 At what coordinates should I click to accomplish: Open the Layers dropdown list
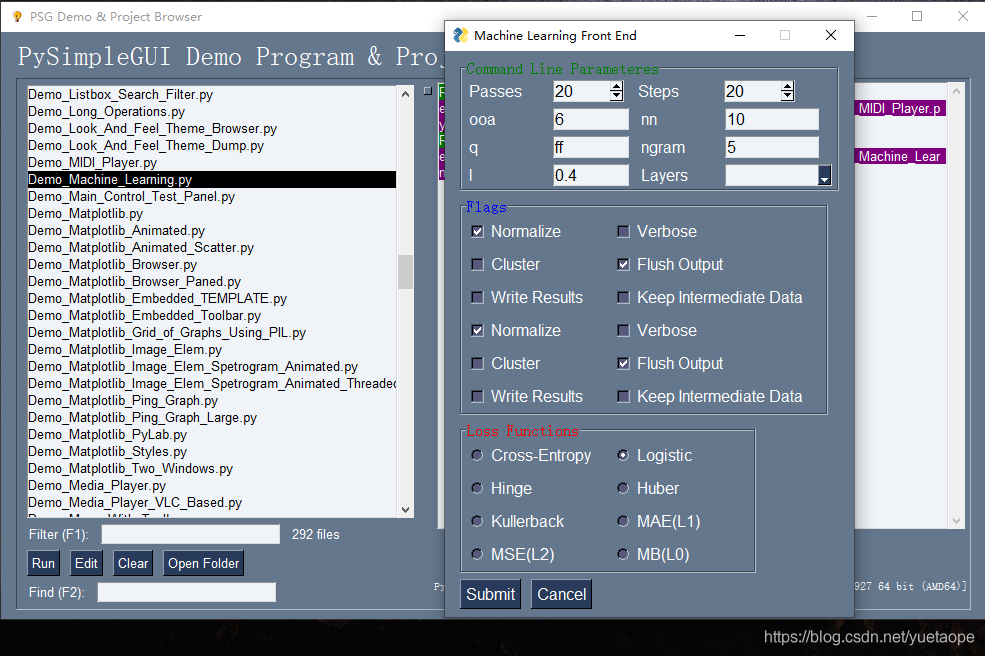824,175
